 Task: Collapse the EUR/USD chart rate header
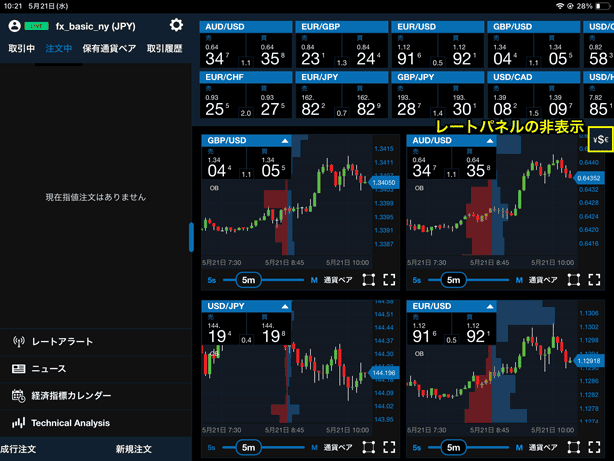pyautogui.click(x=490, y=306)
